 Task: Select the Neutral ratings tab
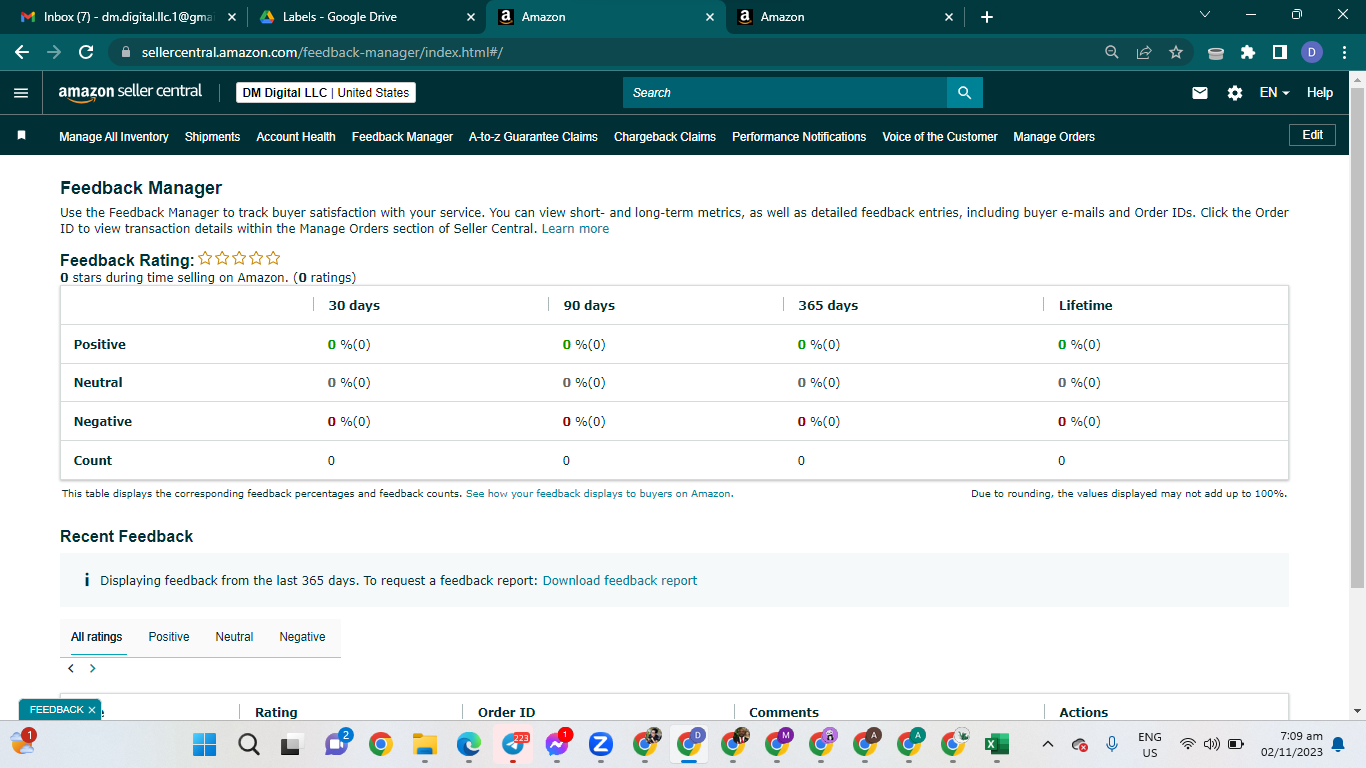(x=234, y=637)
